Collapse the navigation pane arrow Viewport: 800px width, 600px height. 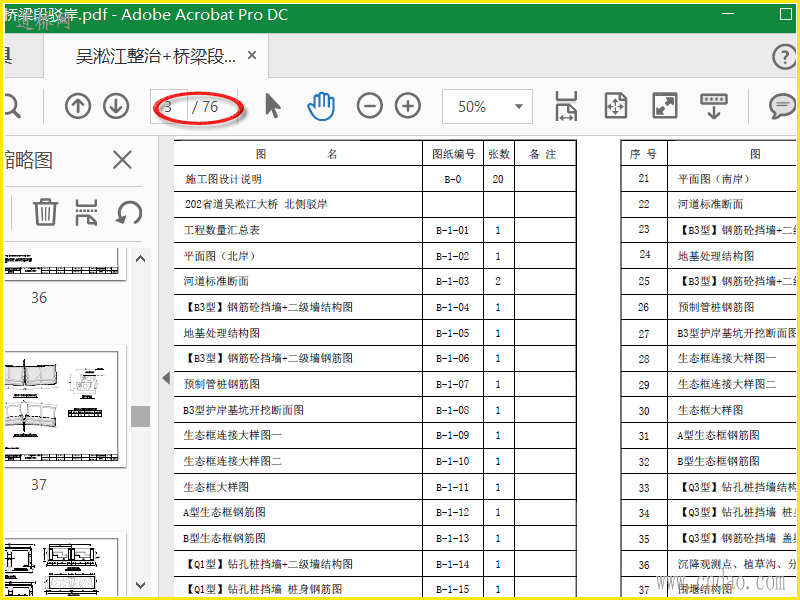pyautogui.click(x=166, y=378)
